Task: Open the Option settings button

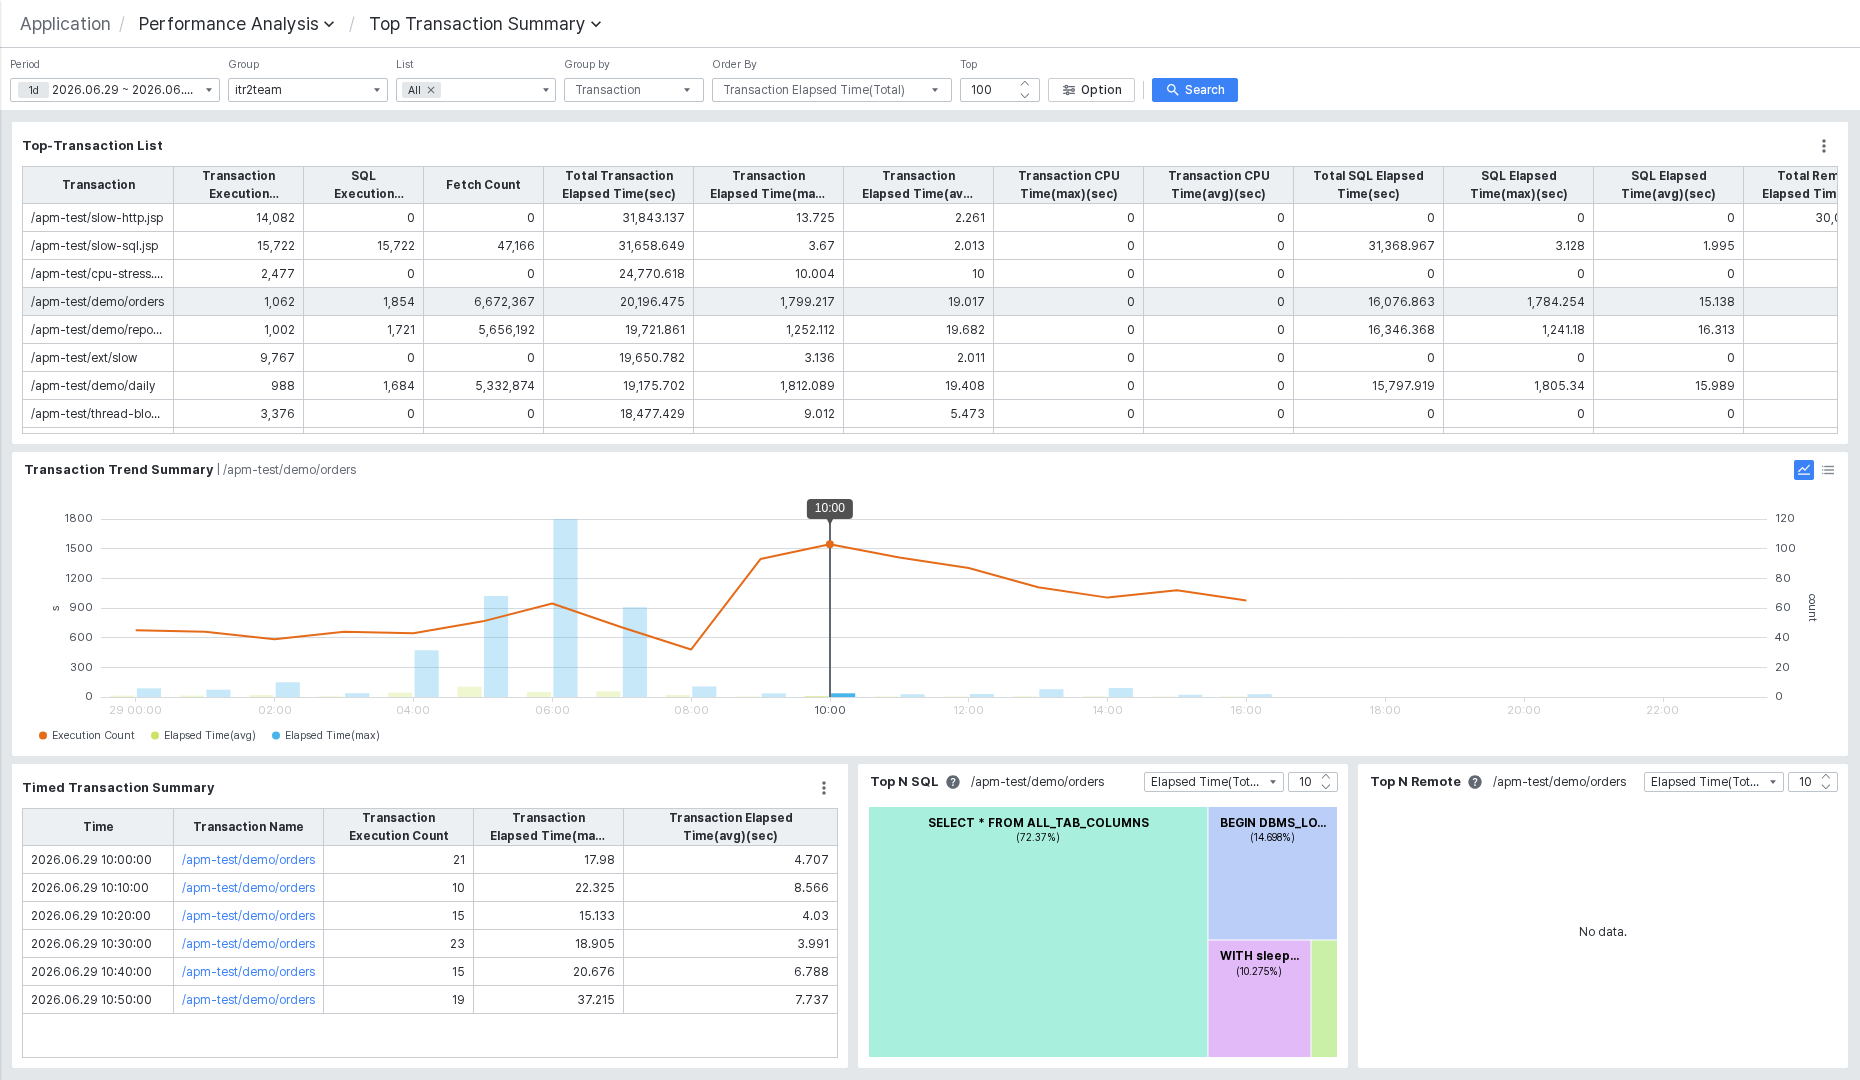Action: (1092, 90)
